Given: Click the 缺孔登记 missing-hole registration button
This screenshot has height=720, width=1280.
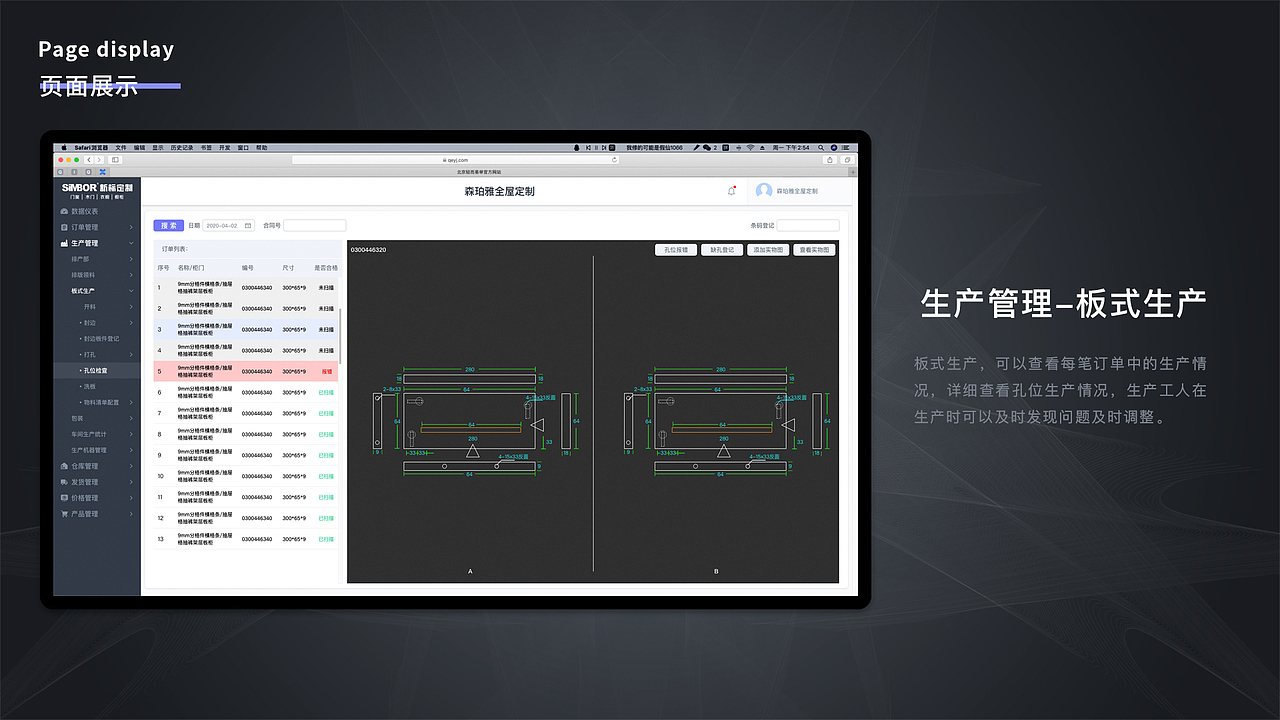Looking at the screenshot, I should click(721, 249).
